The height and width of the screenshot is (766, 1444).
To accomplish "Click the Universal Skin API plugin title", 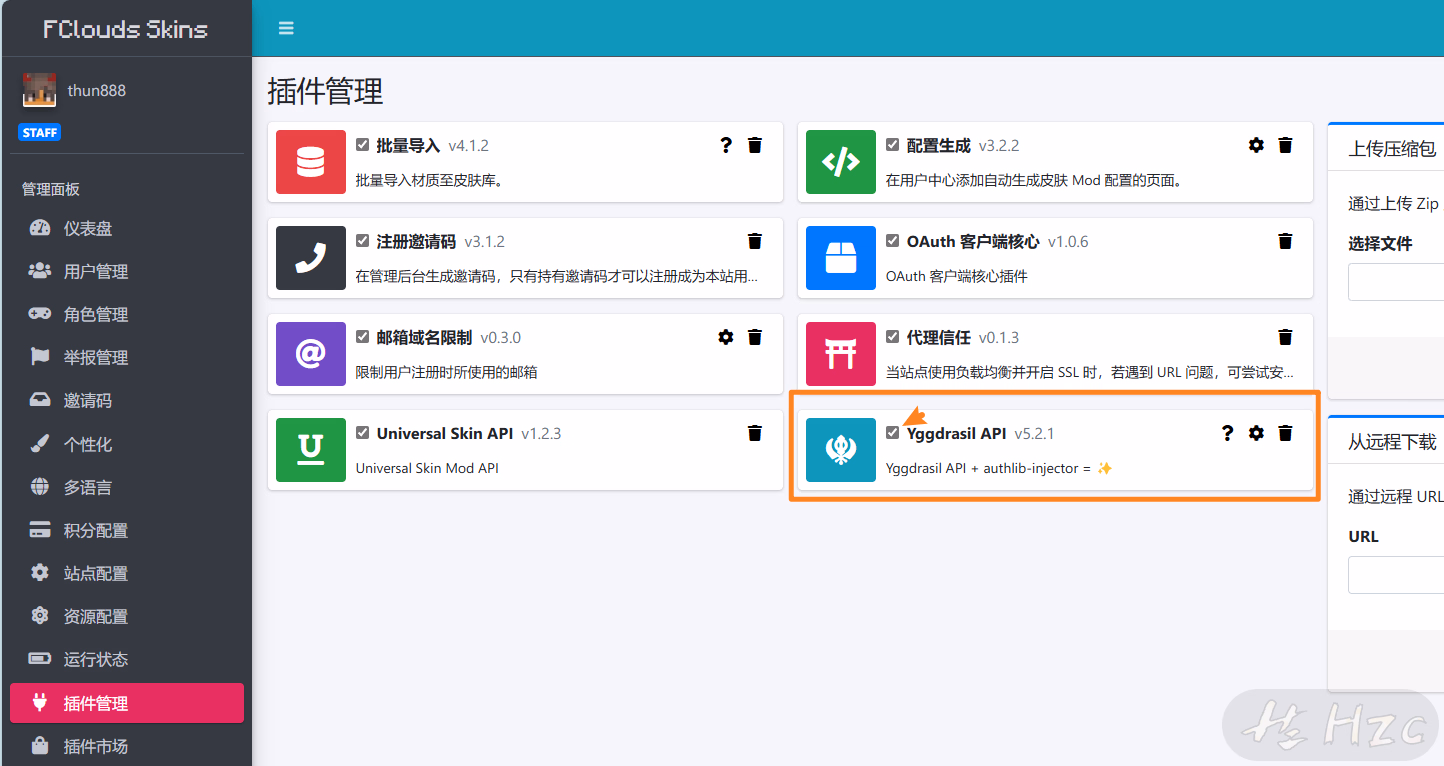I will pyautogui.click(x=445, y=433).
